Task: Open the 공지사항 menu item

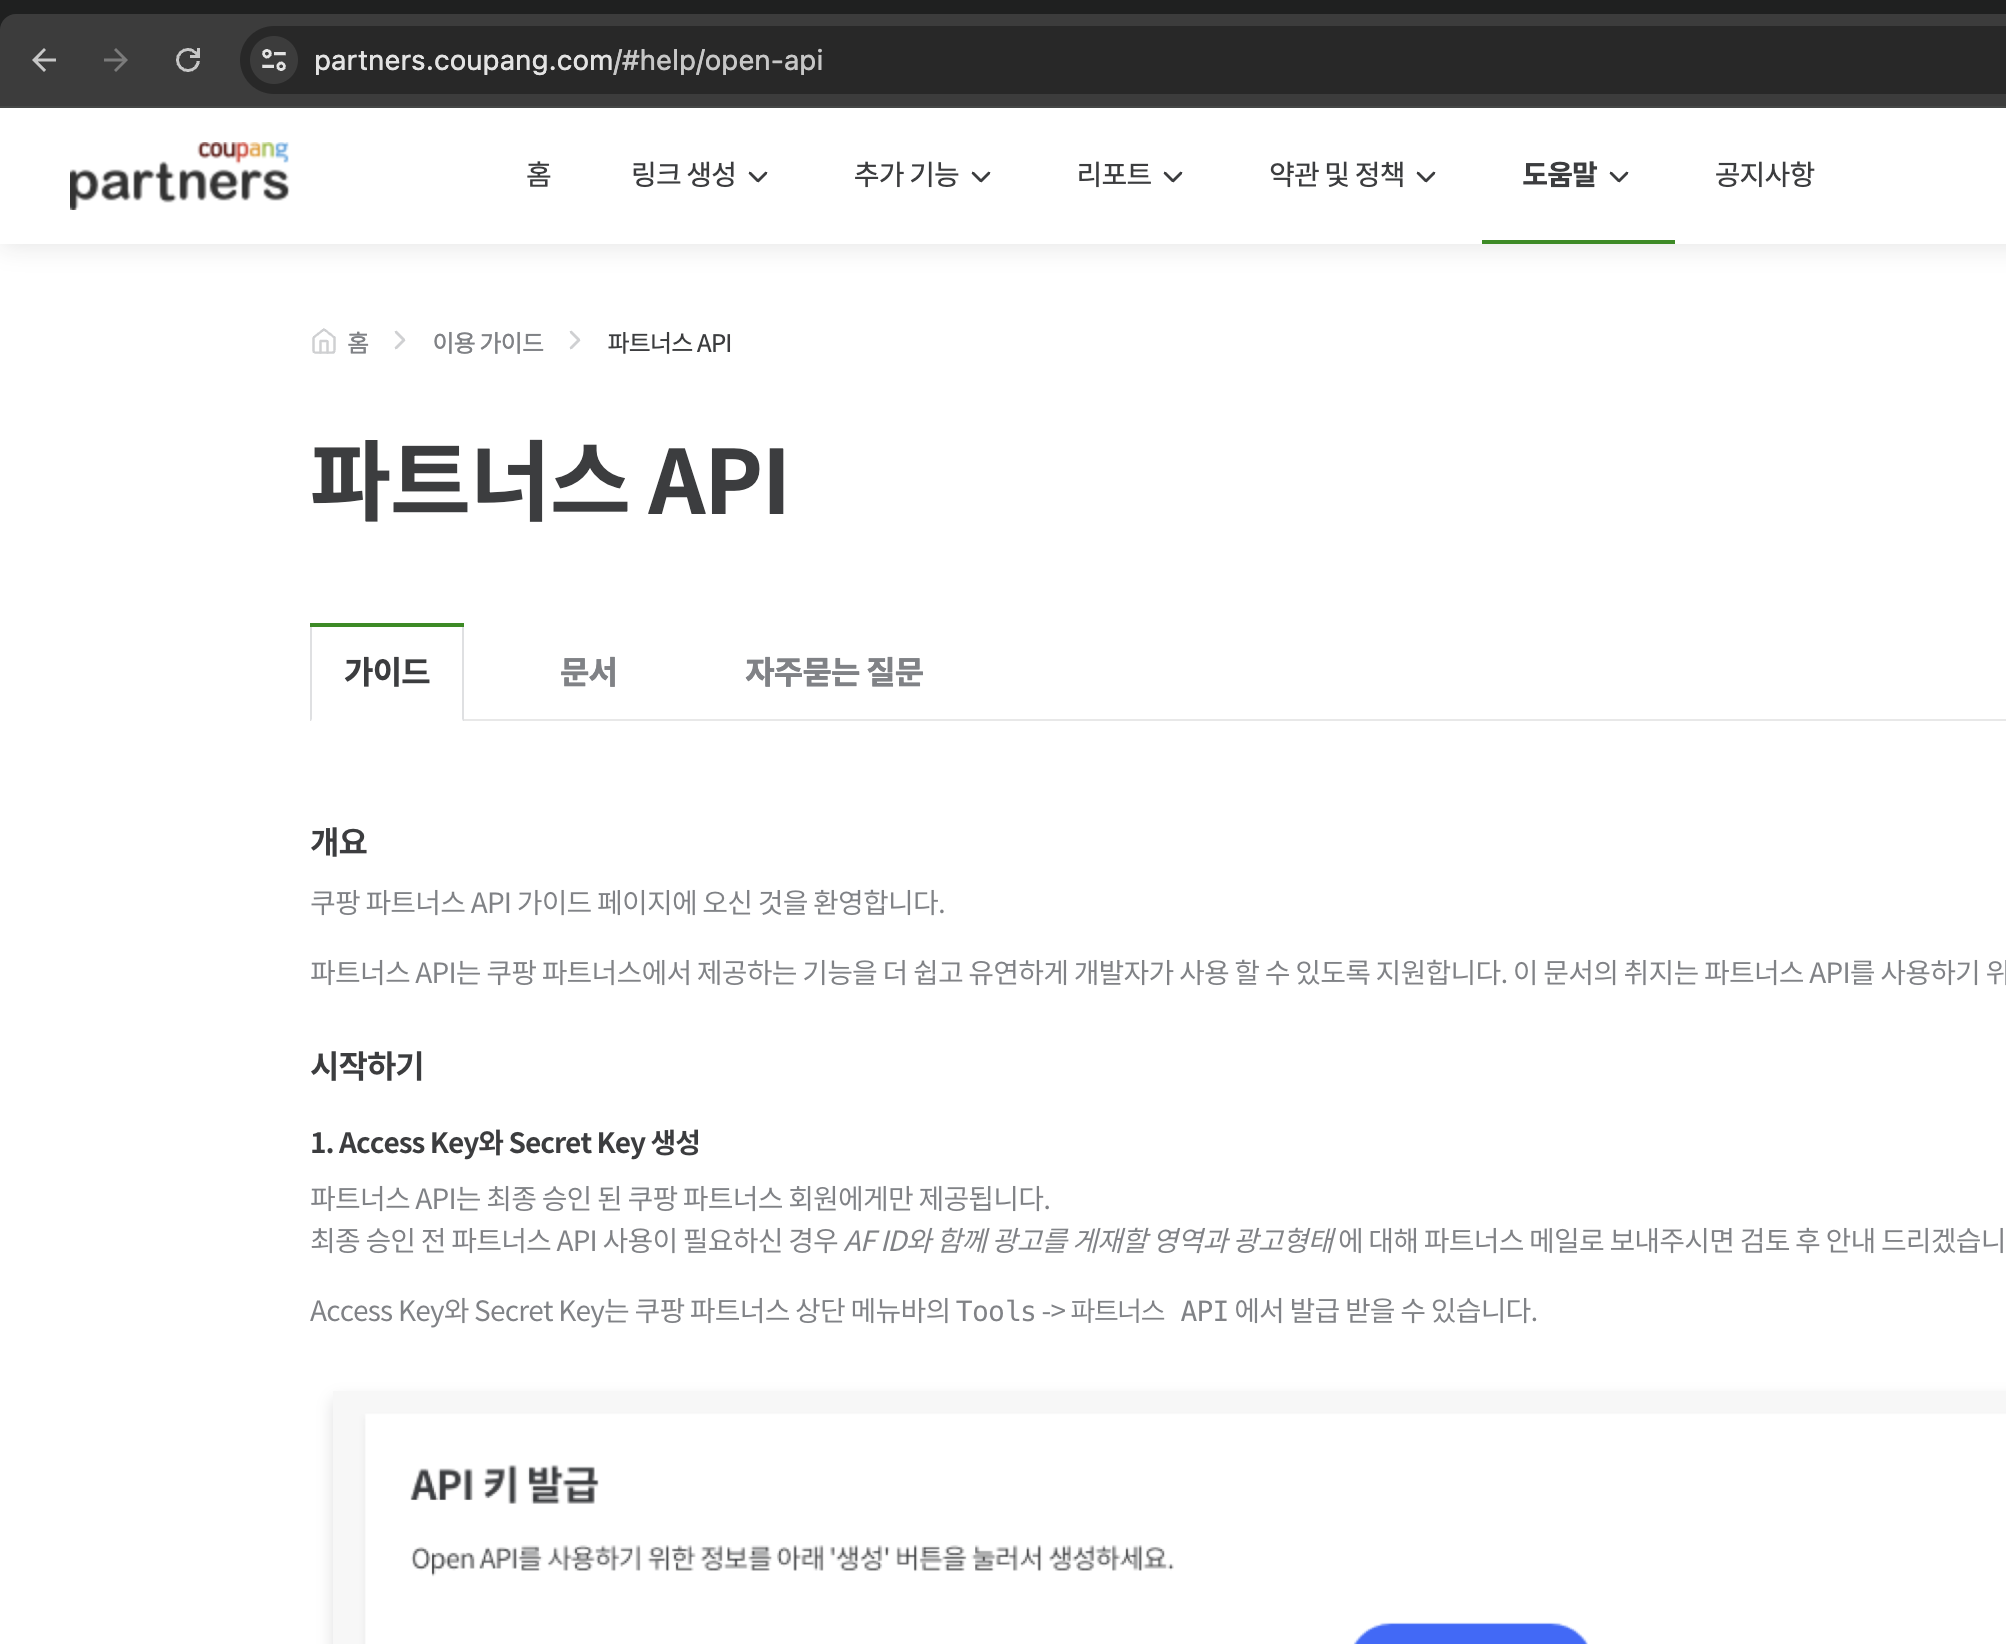Action: point(1764,175)
